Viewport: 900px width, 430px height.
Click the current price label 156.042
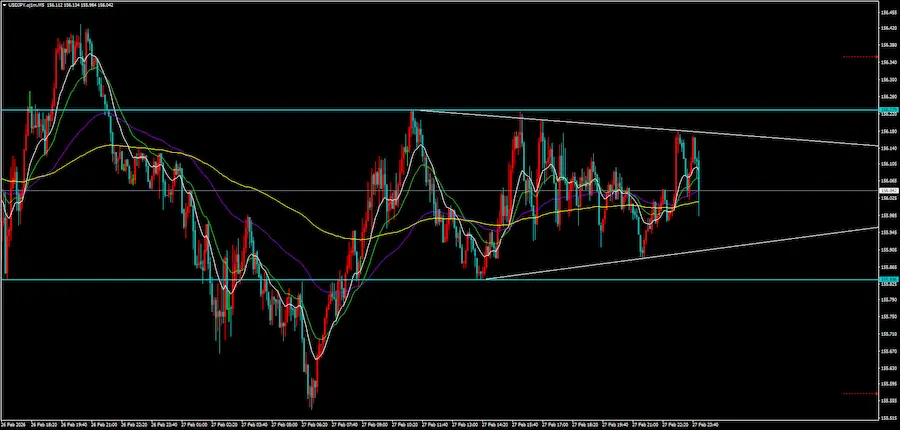point(886,190)
